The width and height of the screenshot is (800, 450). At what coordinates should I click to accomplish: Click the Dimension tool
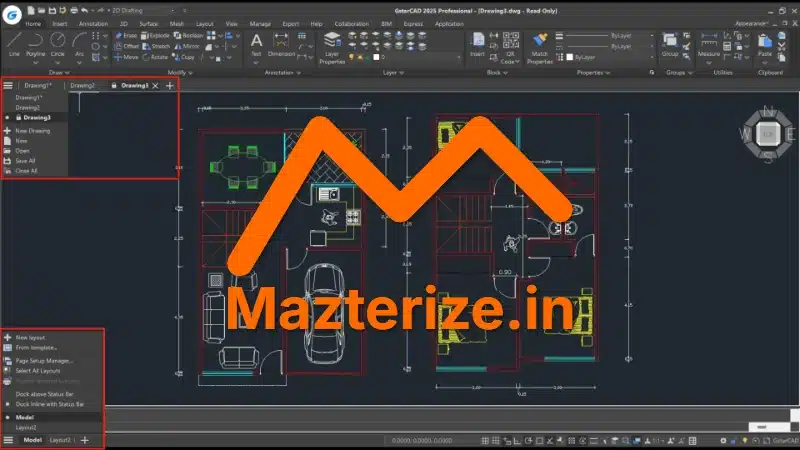(x=281, y=44)
